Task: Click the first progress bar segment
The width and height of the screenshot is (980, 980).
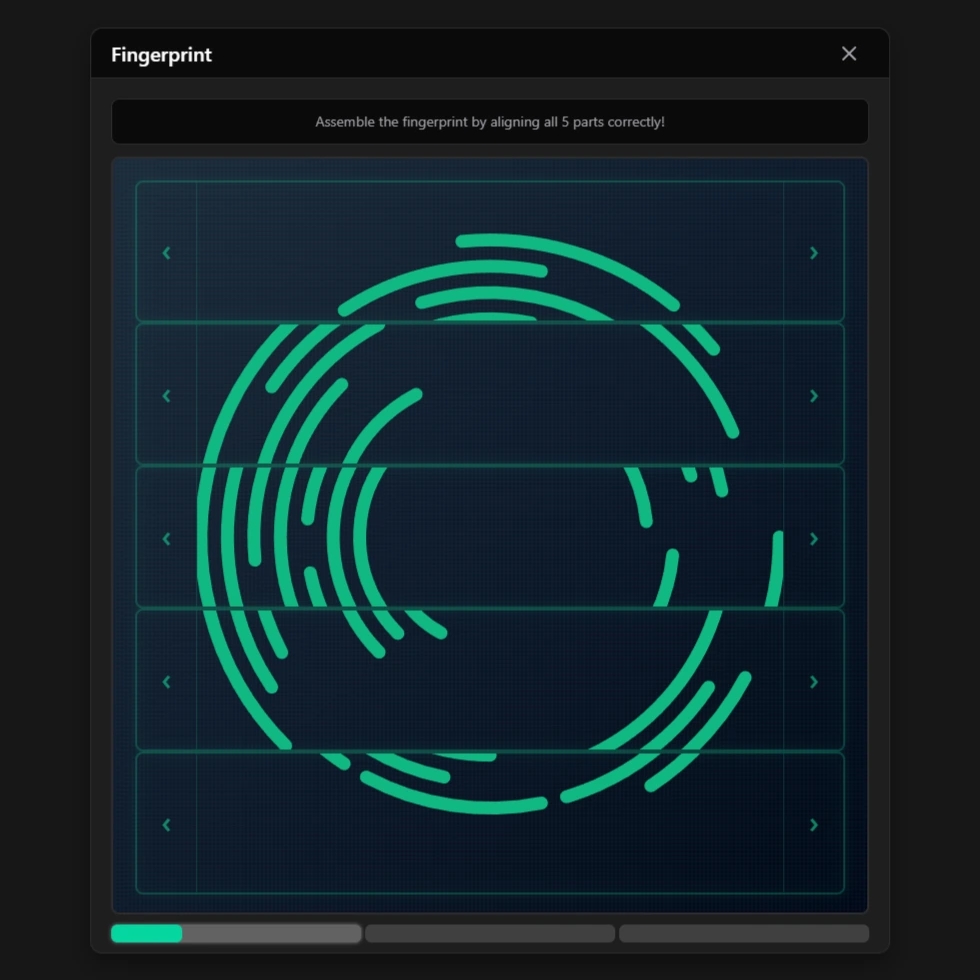Action: tap(236, 933)
